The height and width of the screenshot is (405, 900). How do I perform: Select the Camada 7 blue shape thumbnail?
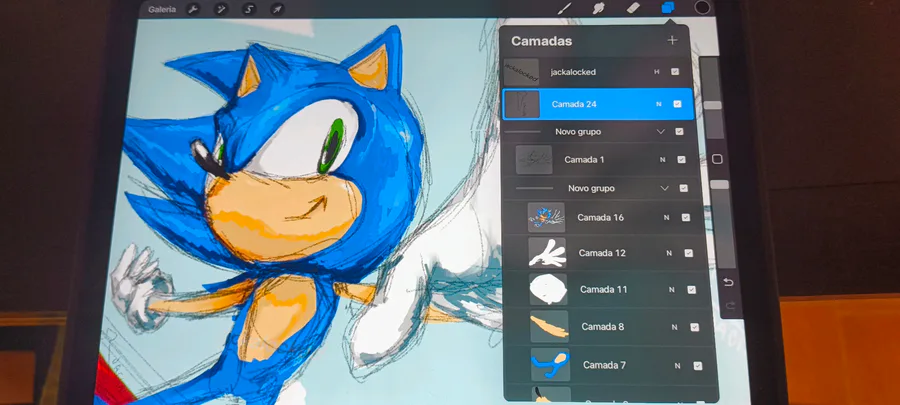pyautogui.click(x=550, y=365)
